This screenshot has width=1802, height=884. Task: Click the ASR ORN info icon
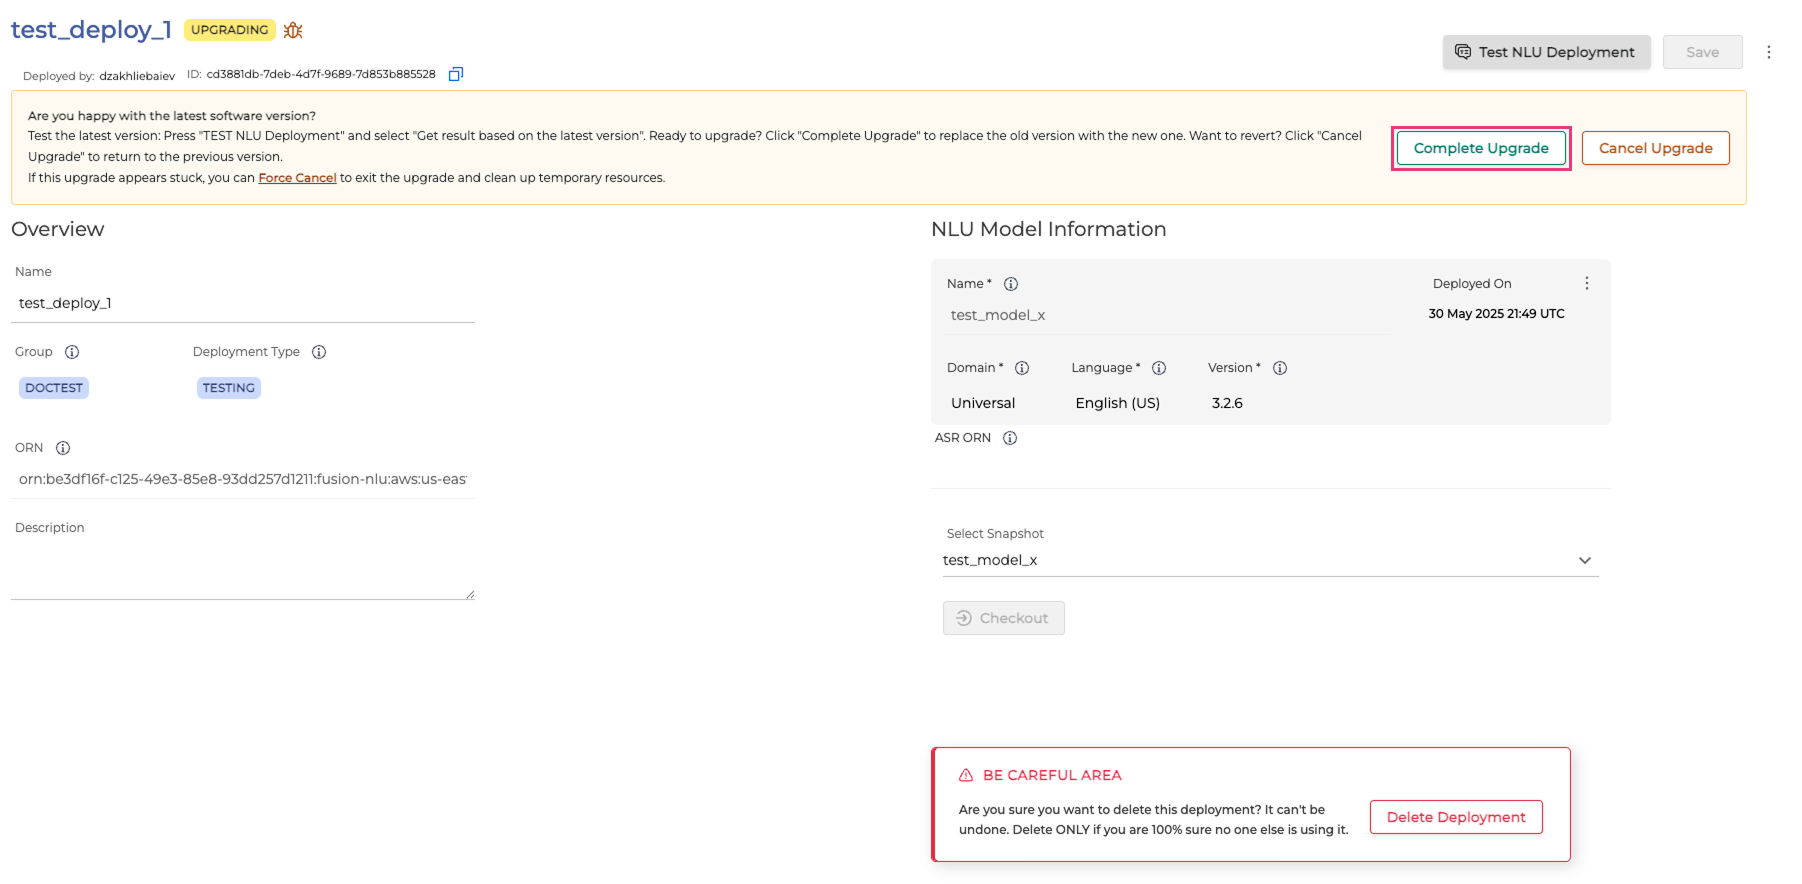point(1010,438)
